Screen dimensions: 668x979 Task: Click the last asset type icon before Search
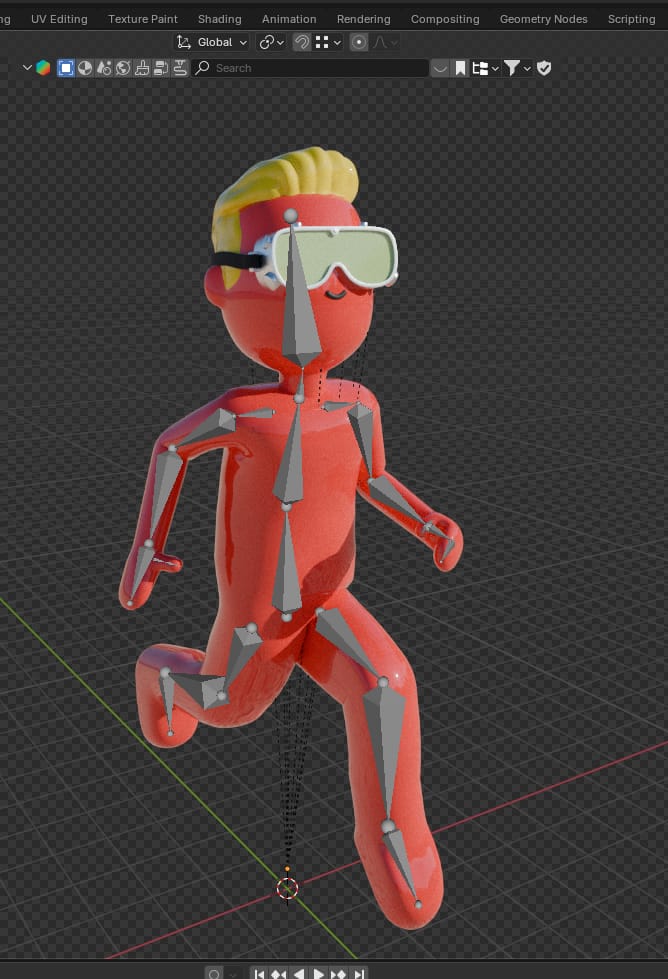[180, 67]
